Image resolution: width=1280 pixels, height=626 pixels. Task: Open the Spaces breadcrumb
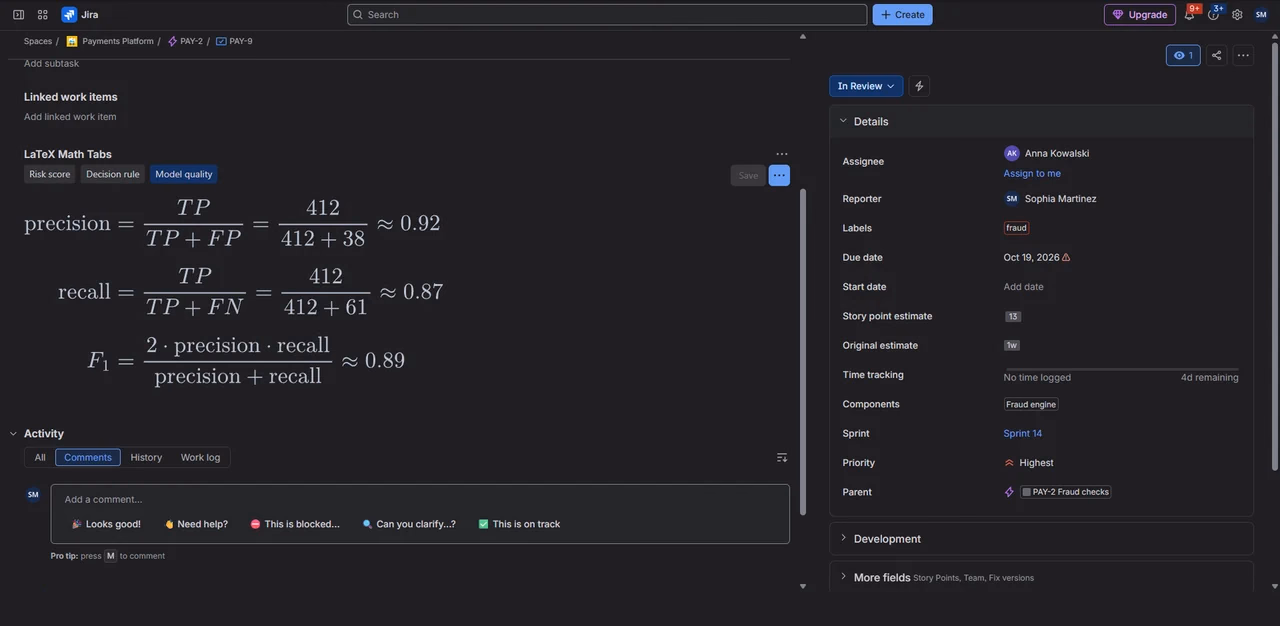click(x=38, y=41)
